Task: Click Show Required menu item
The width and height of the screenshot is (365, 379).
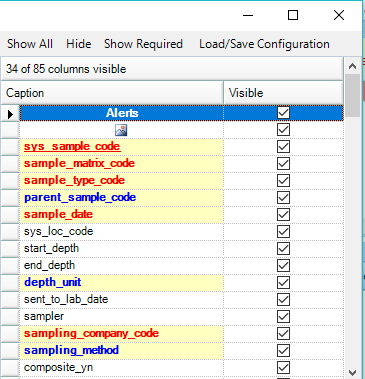Action: coord(143,44)
